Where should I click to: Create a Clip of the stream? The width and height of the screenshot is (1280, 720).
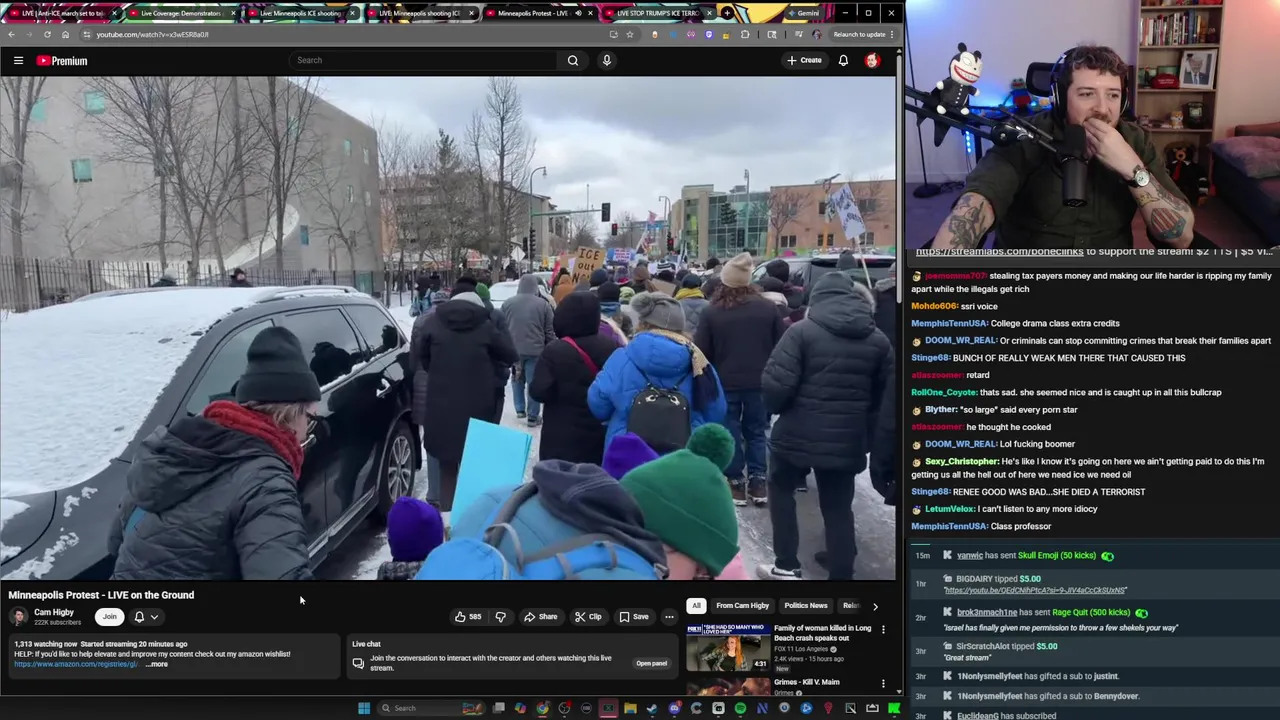tap(588, 616)
